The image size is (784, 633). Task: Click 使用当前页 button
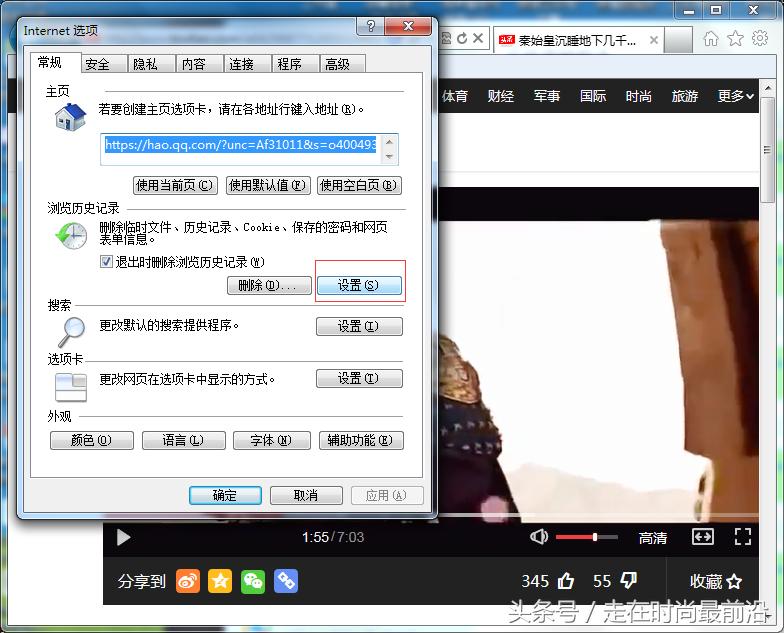[175, 186]
